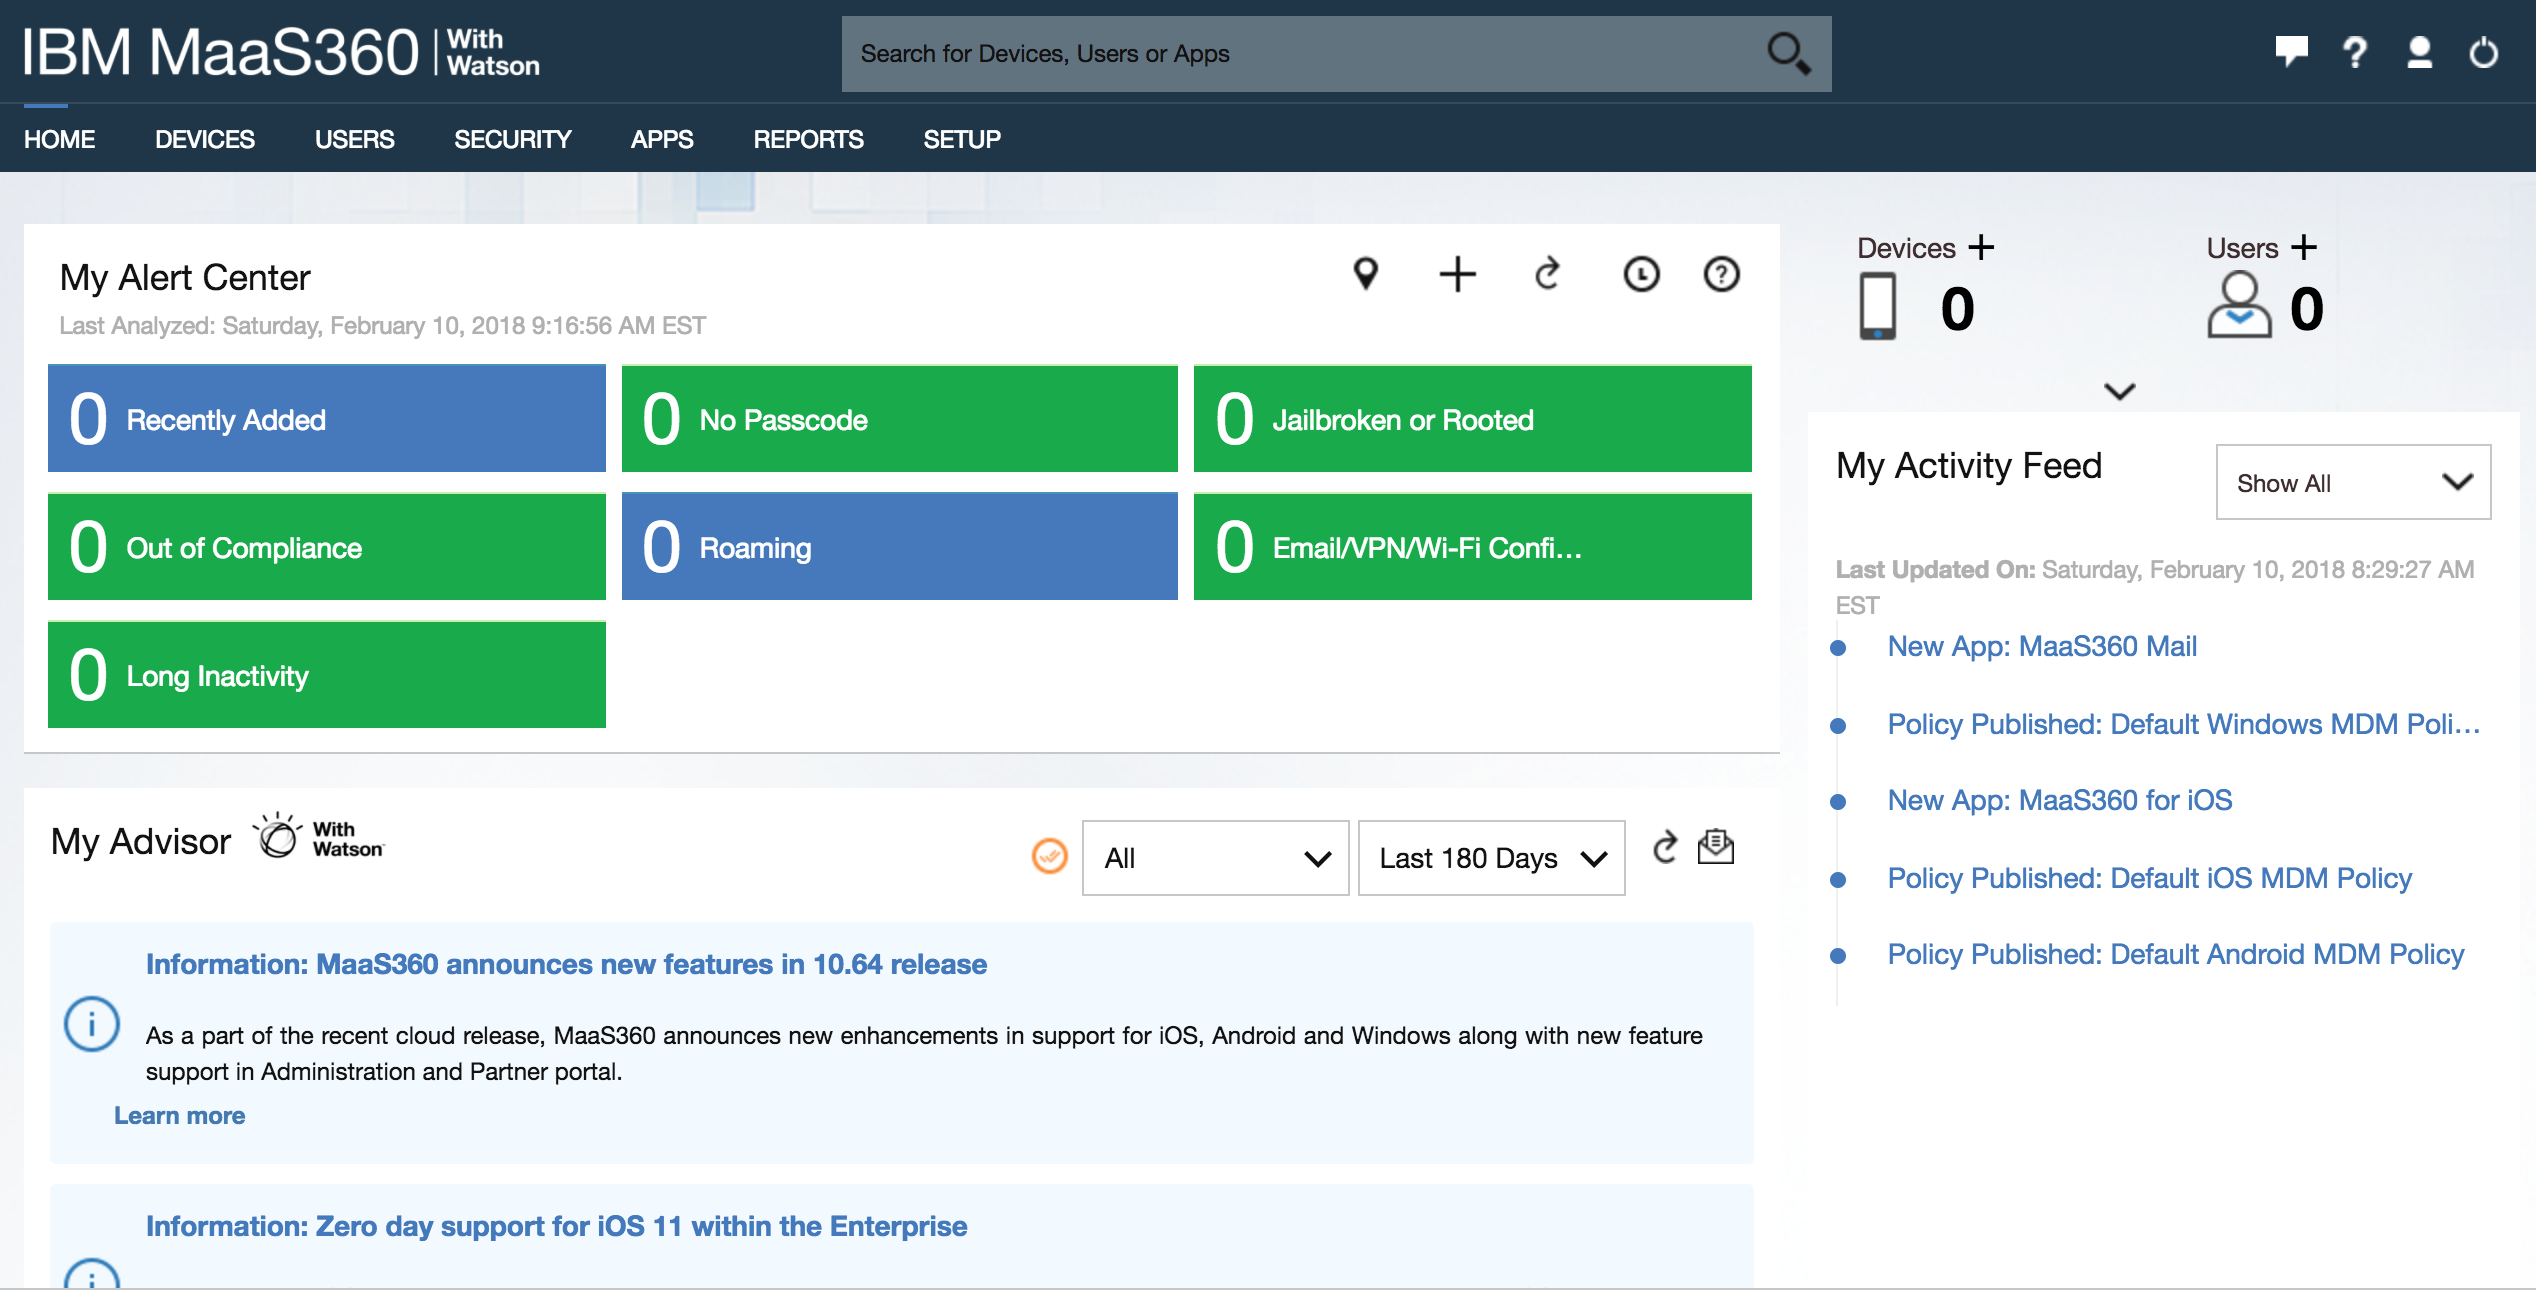This screenshot has width=2536, height=1290.
Task: Open the SECURITY menu
Action: [513, 139]
